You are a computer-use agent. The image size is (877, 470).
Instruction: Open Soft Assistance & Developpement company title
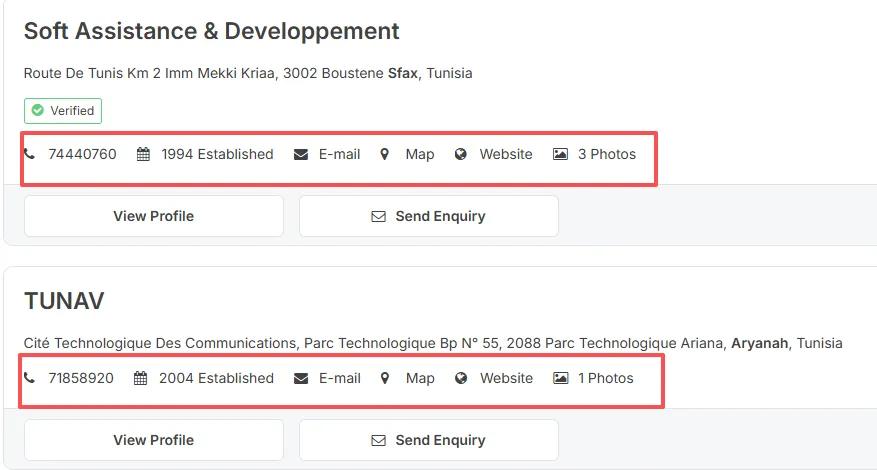tap(211, 31)
